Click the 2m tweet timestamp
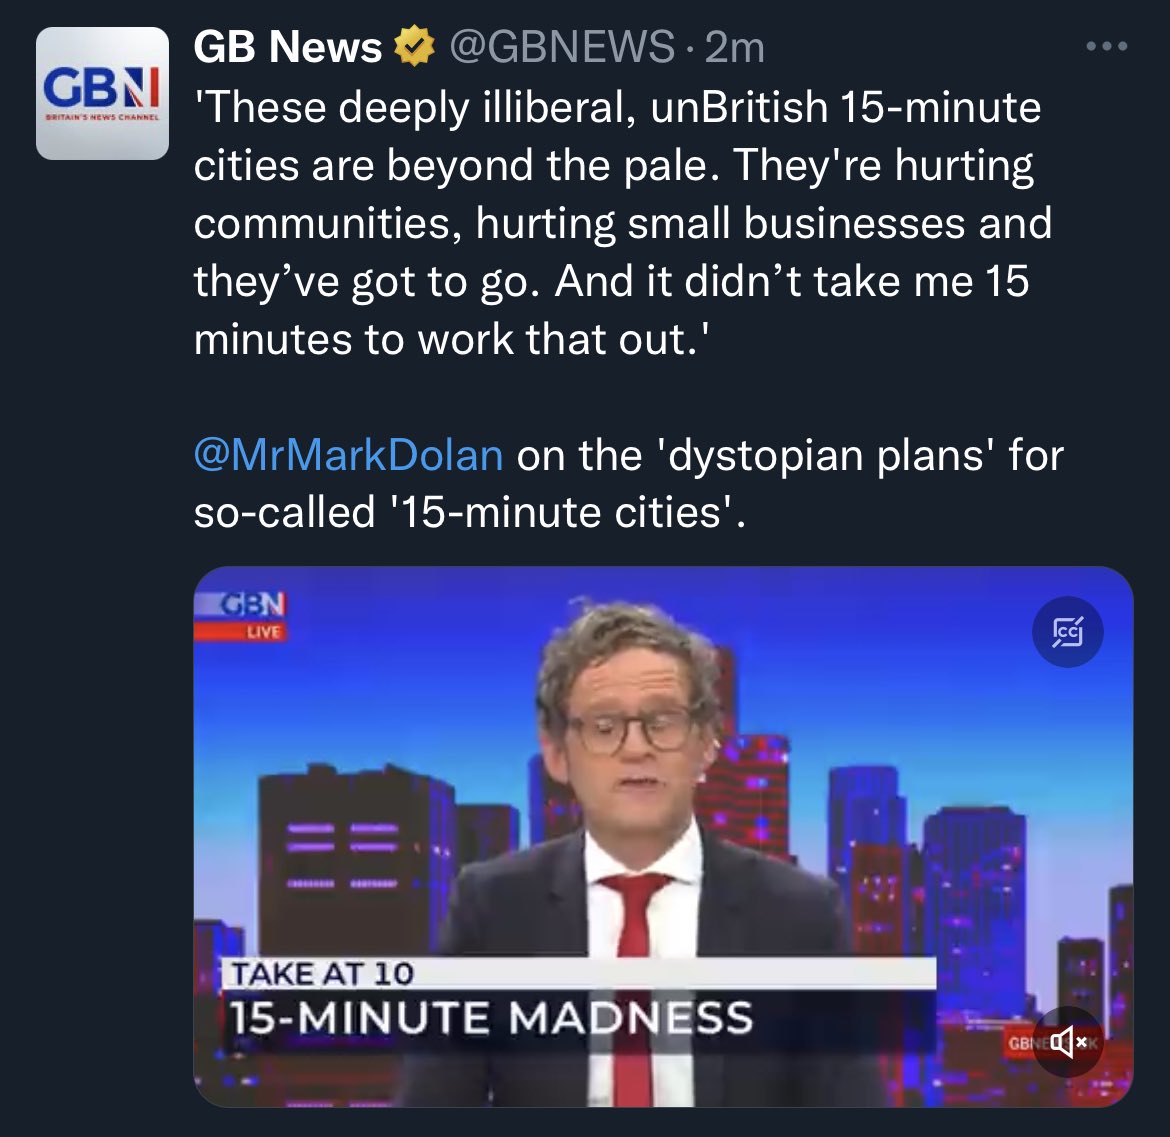The image size is (1170, 1137). click(x=734, y=47)
